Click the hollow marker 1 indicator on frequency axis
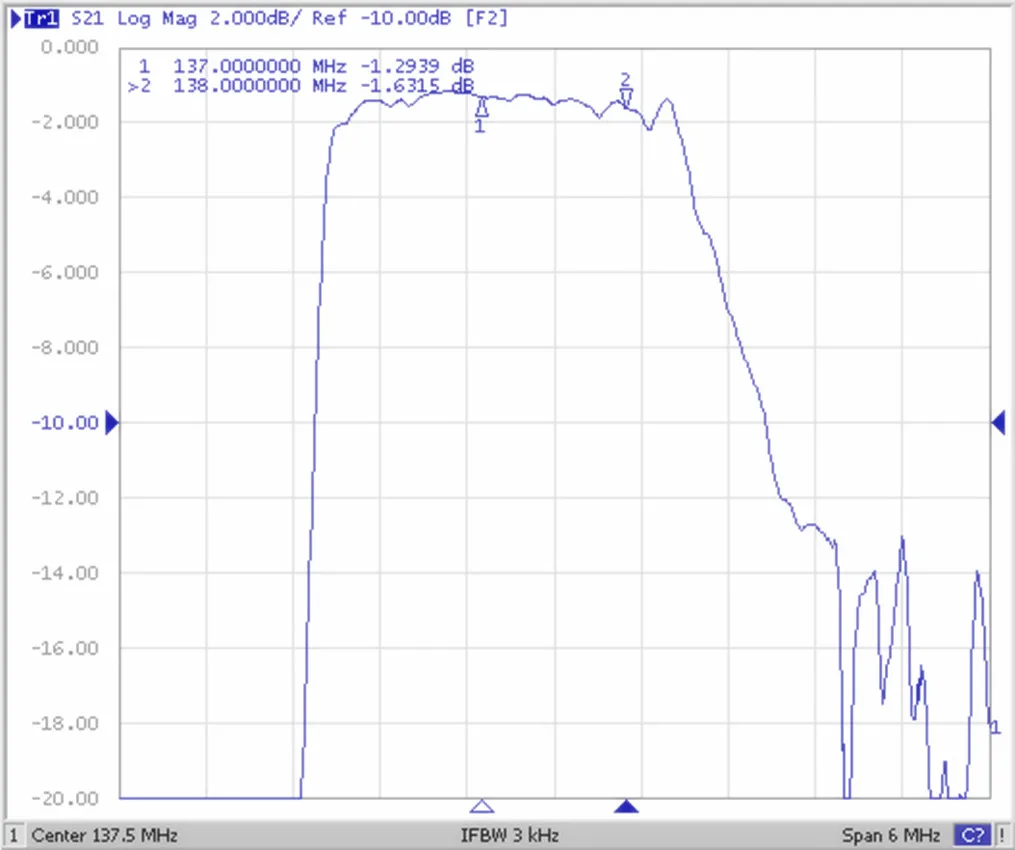1015x850 pixels. [x=482, y=806]
